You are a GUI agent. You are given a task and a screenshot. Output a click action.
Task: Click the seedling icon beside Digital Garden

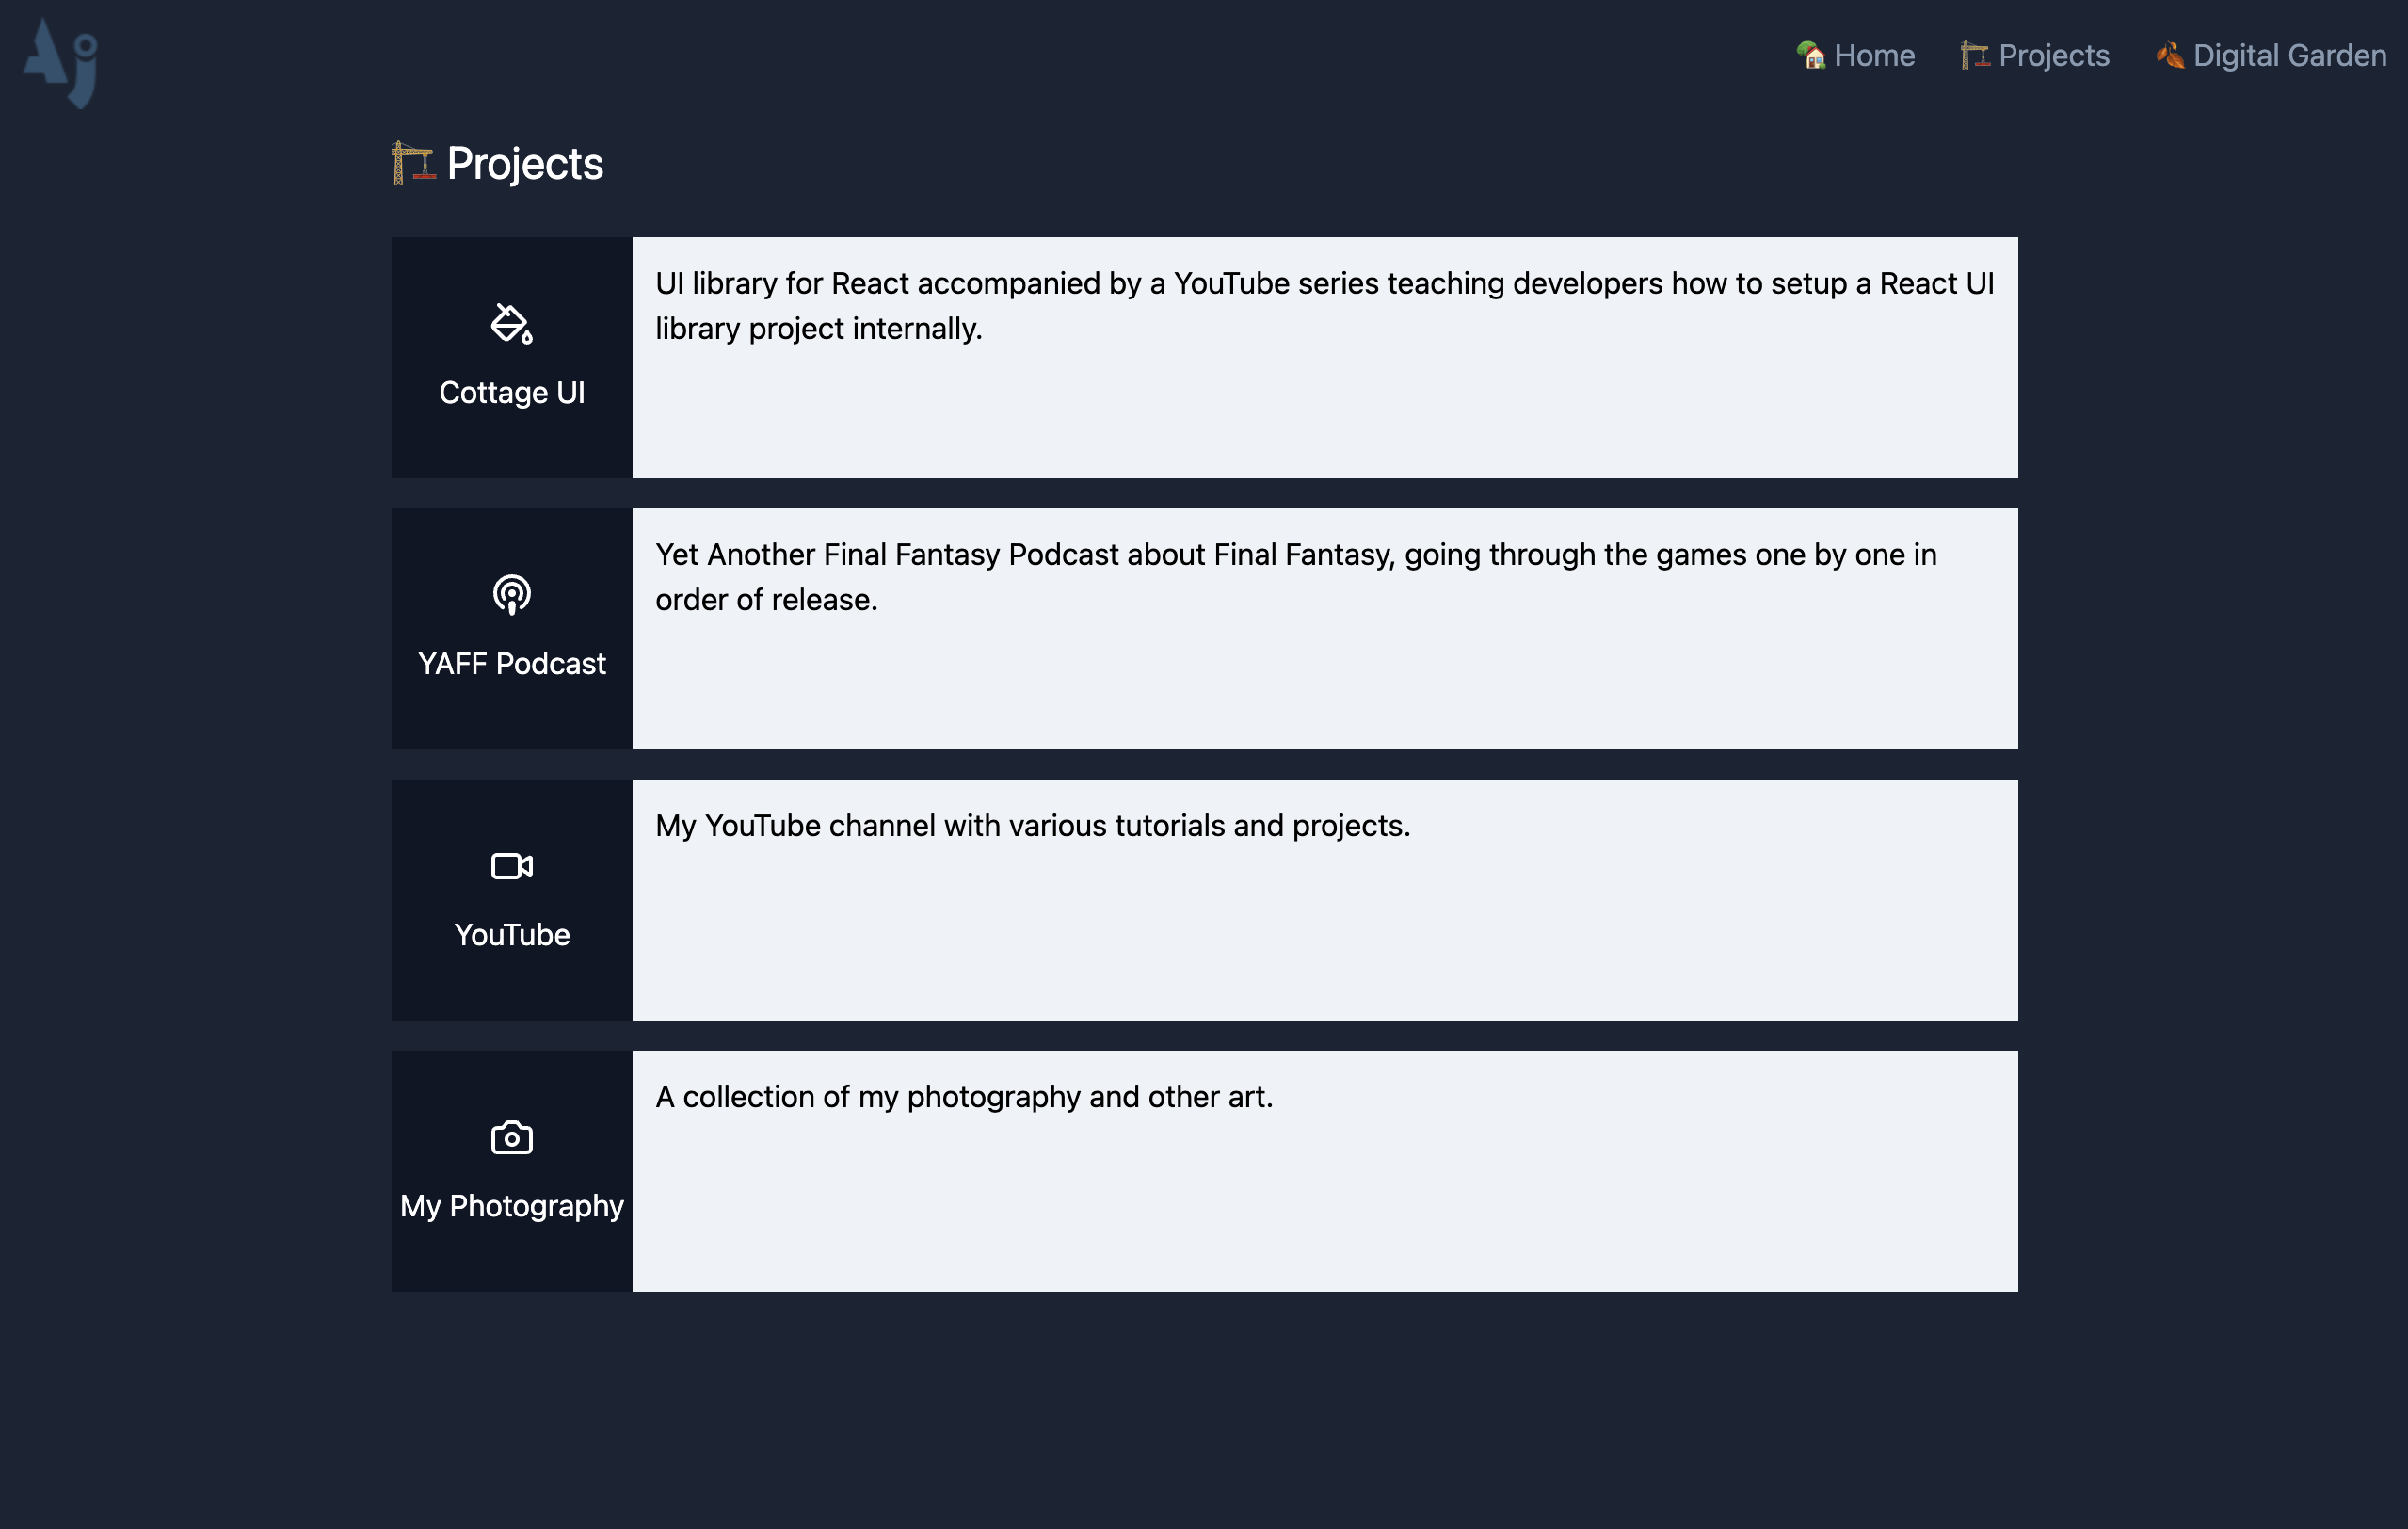2169,55
